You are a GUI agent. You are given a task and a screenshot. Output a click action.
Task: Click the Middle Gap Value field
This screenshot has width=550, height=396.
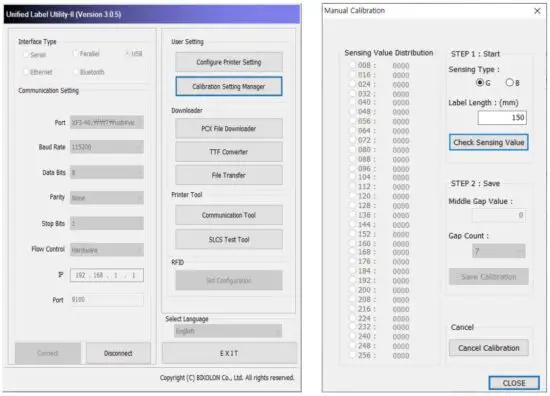tap(498, 215)
